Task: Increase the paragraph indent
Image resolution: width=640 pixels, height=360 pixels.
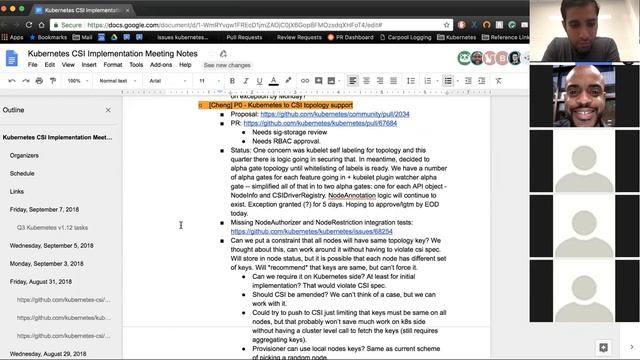Action: pyautogui.click(x=482, y=81)
